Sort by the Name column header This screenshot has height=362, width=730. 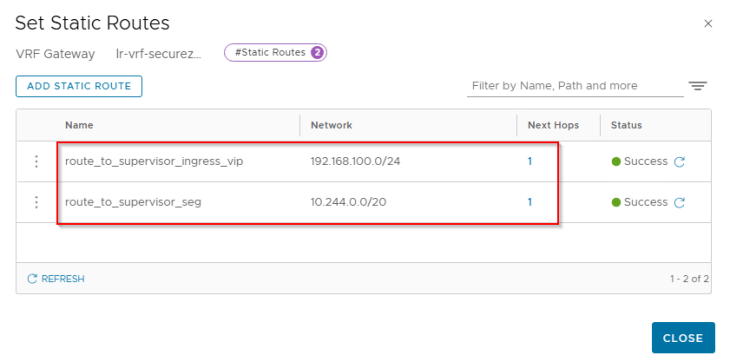tap(79, 125)
